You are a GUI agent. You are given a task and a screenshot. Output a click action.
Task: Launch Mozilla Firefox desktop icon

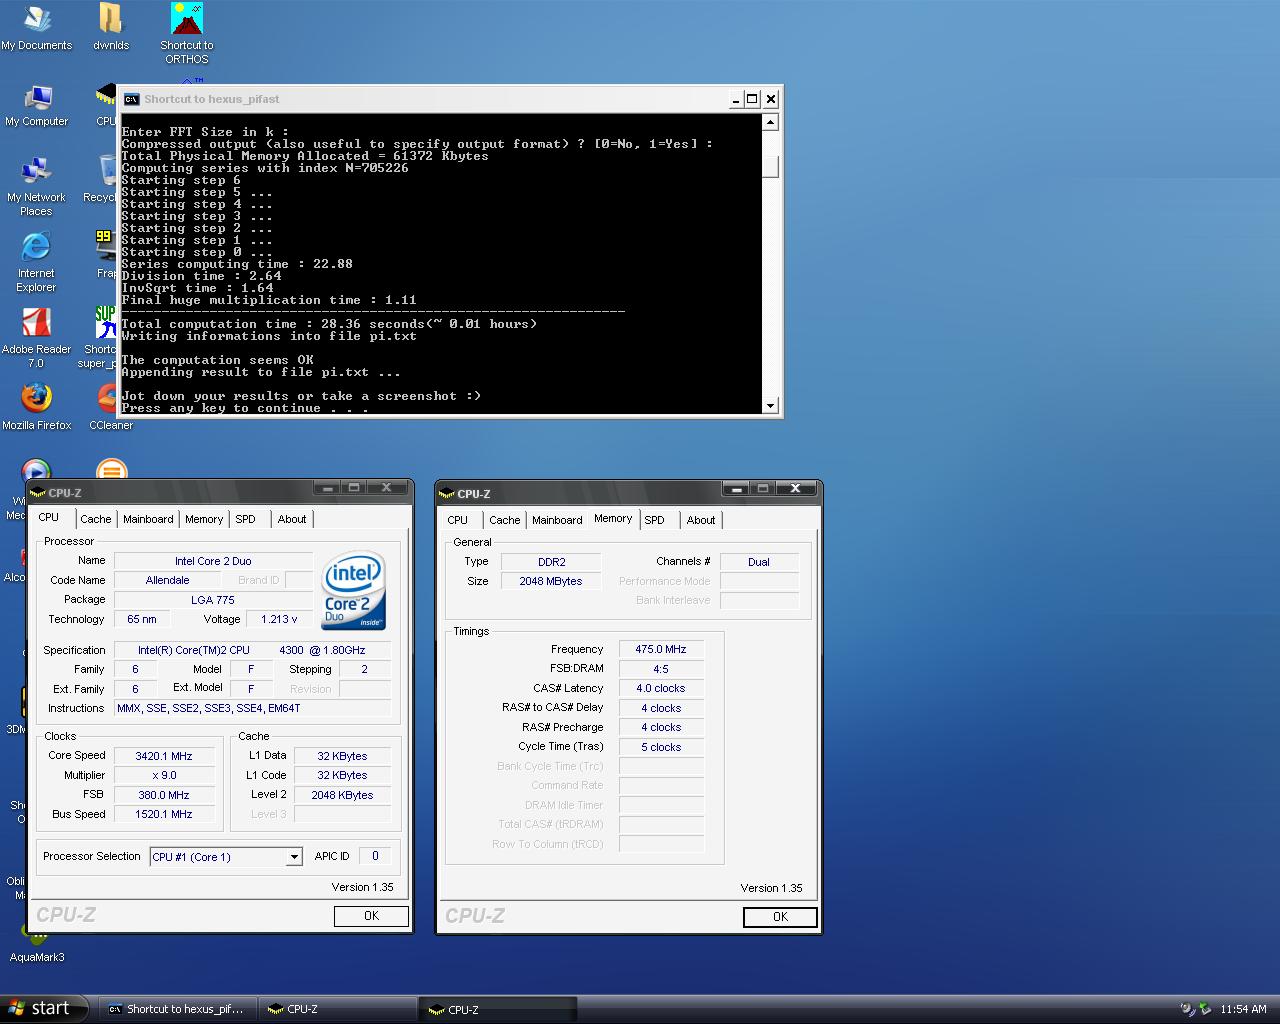[37, 406]
